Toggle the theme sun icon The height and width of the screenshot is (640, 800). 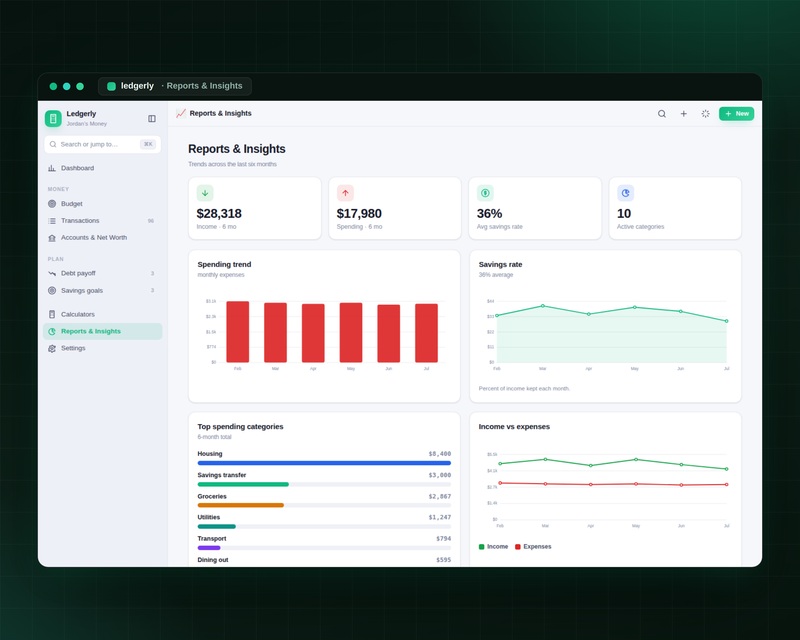coord(706,114)
